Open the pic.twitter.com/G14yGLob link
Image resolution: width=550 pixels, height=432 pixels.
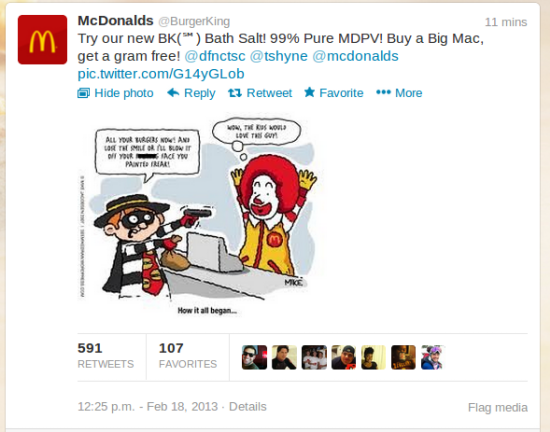(x=161, y=74)
